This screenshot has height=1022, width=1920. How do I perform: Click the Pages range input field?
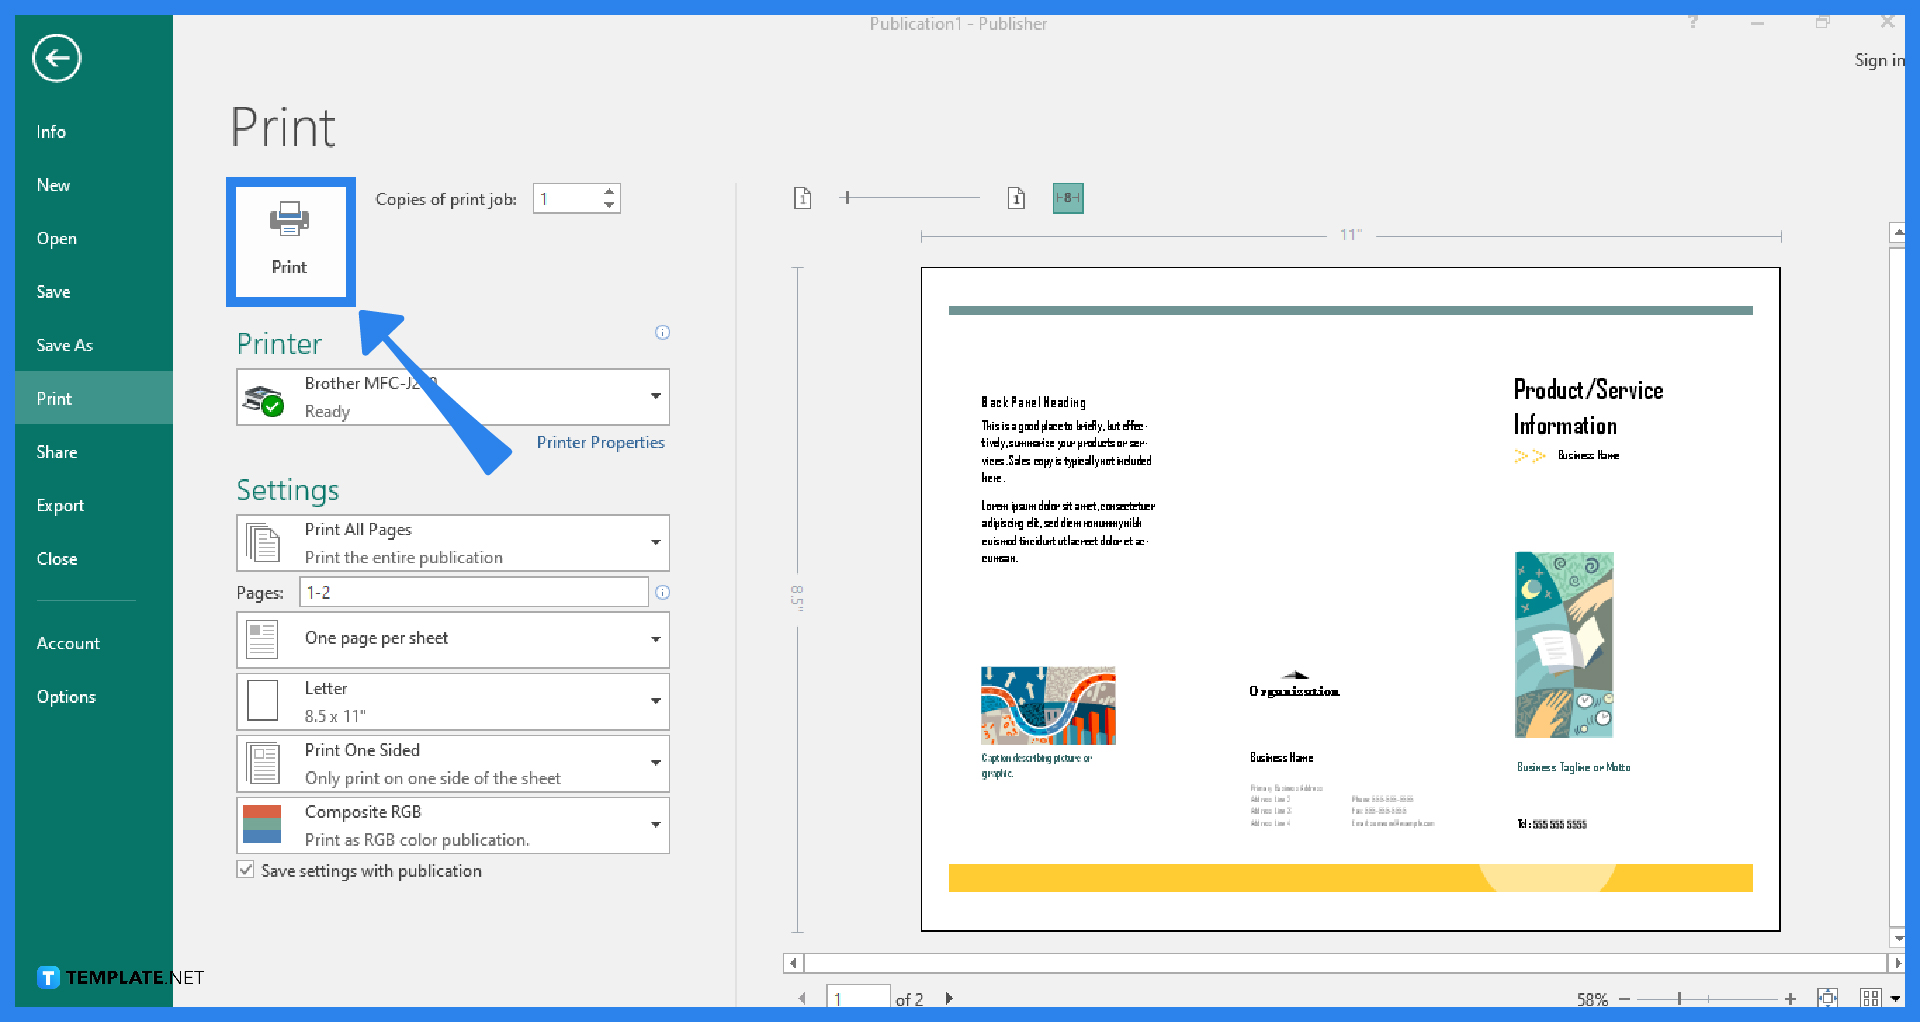pos(473,591)
